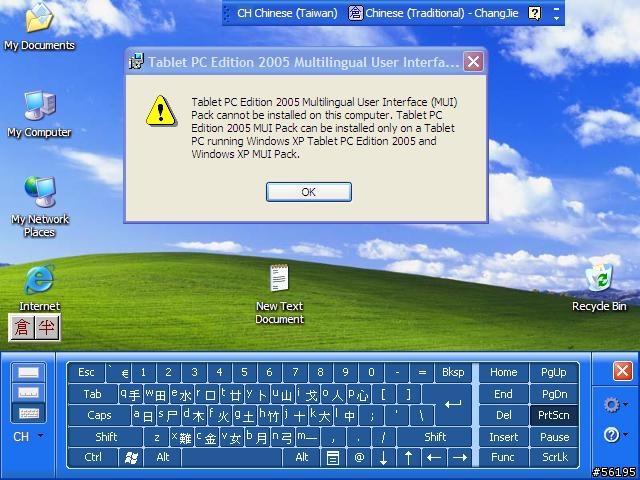Open the input panel help menu
Image resolution: width=640 pixels, height=480 pixels.
click(x=616, y=435)
